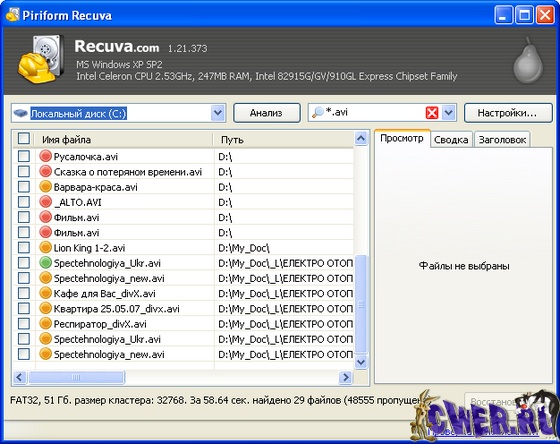The width and height of the screenshot is (560, 444).
Task: Switch to the Просмотр tab
Action: pyautogui.click(x=402, y=139)
